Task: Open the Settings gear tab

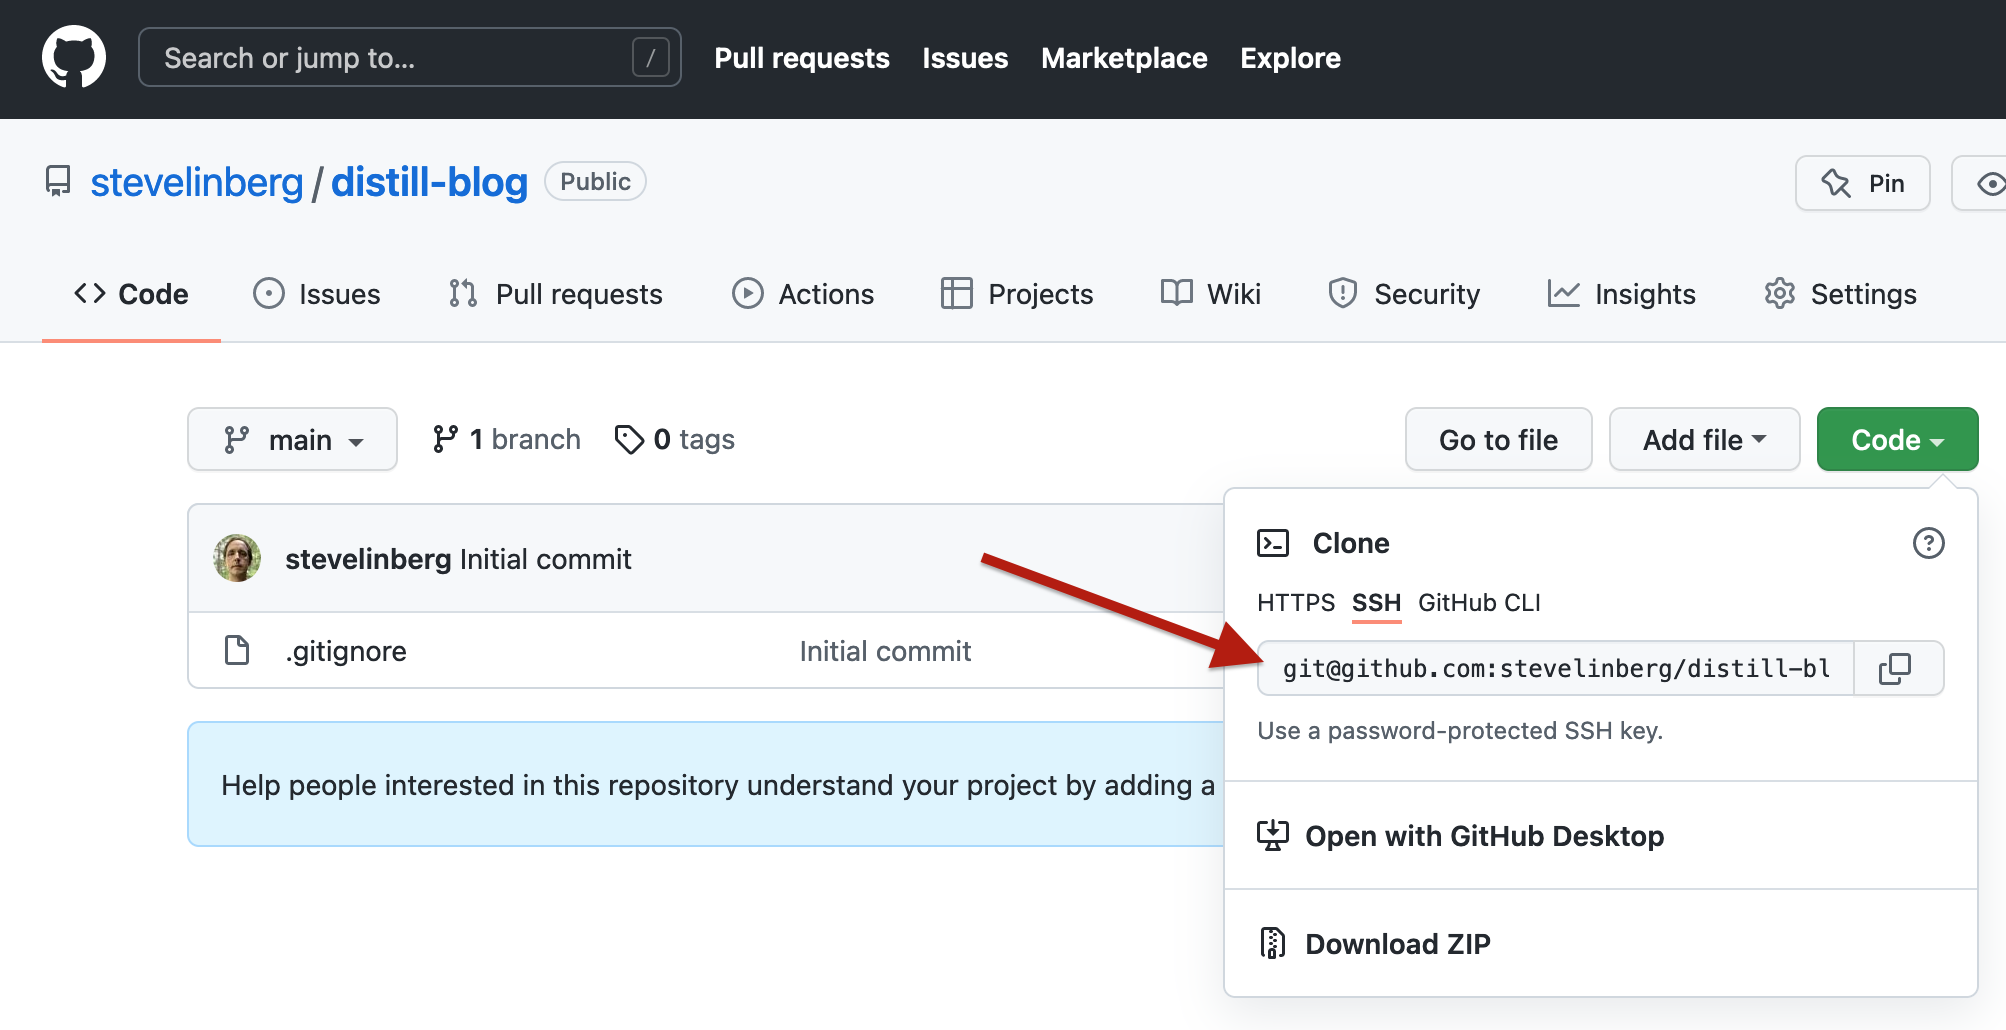Action: (1840, 294)
